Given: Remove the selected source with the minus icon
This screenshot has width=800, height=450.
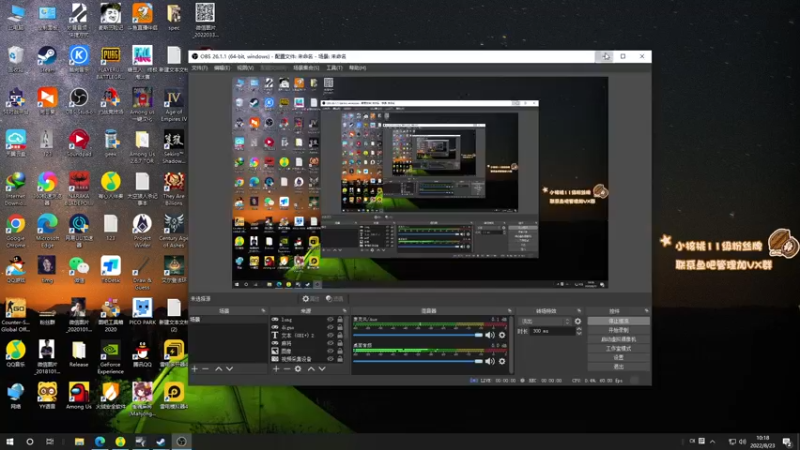Looking at the screenshot, I should 287,369.
